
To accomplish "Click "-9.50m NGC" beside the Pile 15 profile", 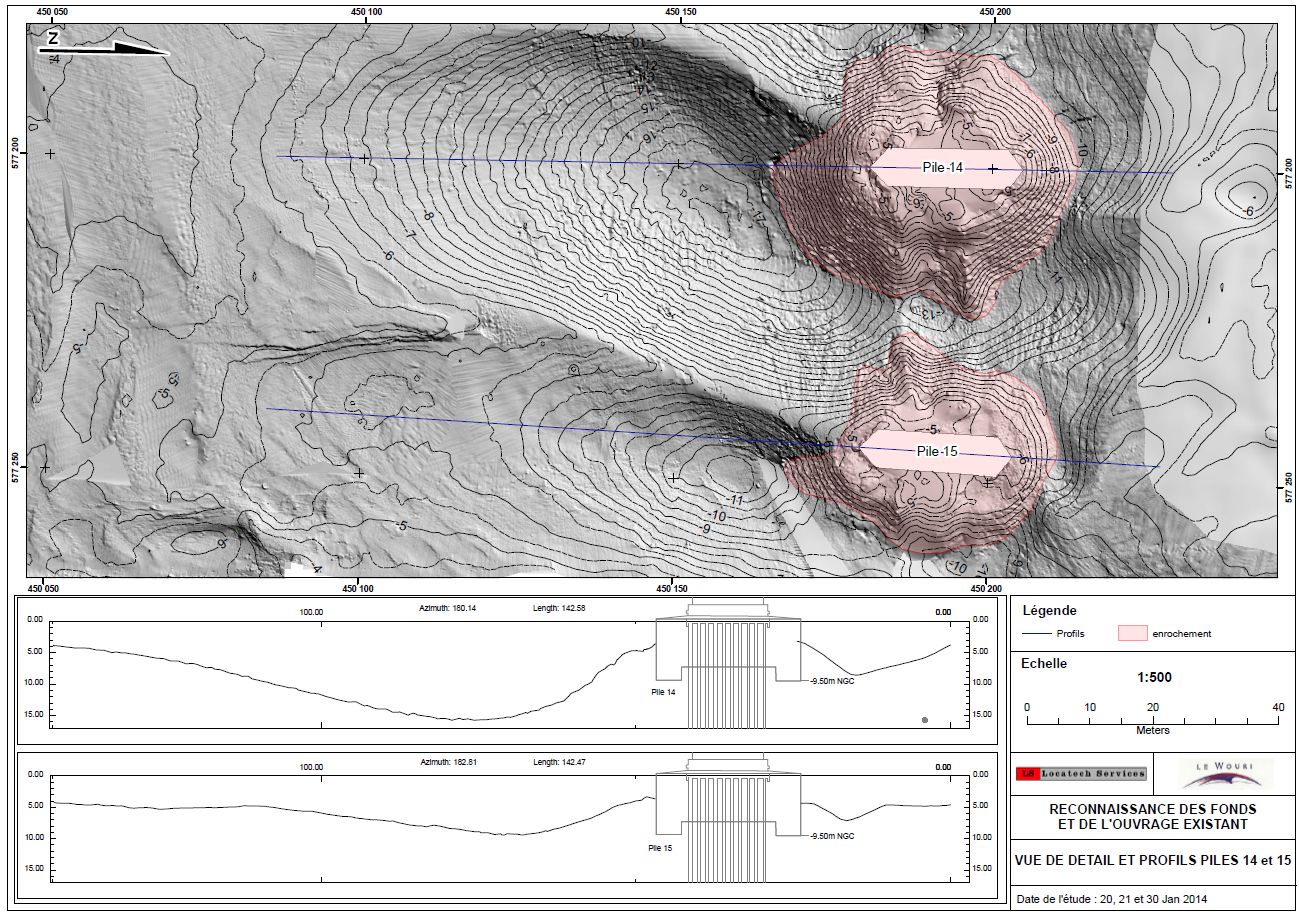I will coord(832,836).
